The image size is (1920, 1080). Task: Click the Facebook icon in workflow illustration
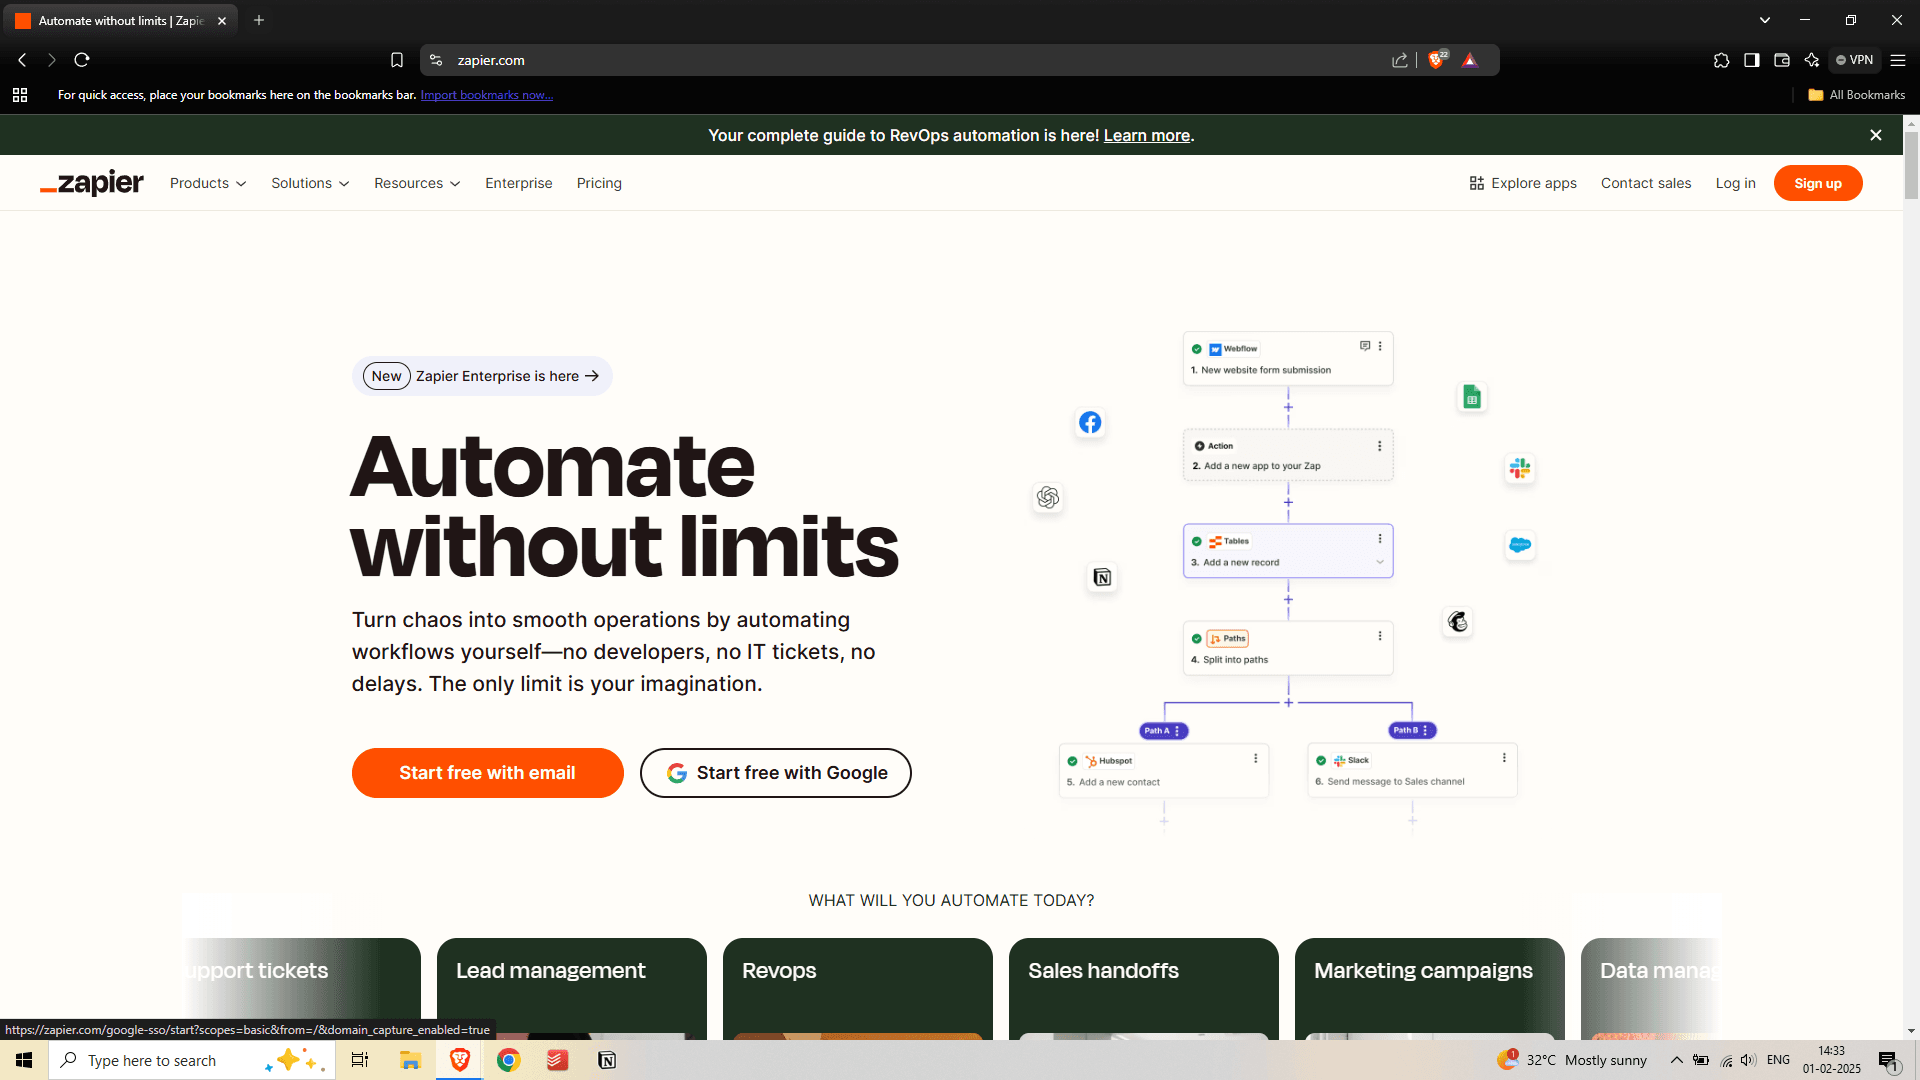(x=1090, y=423)
